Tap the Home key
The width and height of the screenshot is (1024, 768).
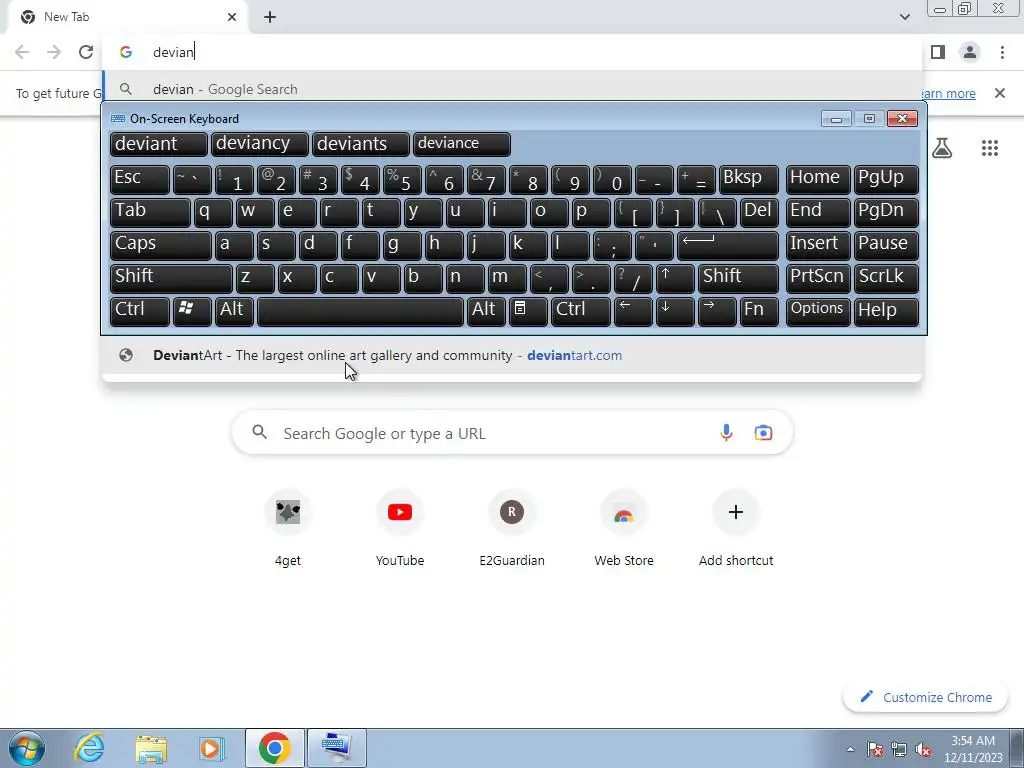818,179
